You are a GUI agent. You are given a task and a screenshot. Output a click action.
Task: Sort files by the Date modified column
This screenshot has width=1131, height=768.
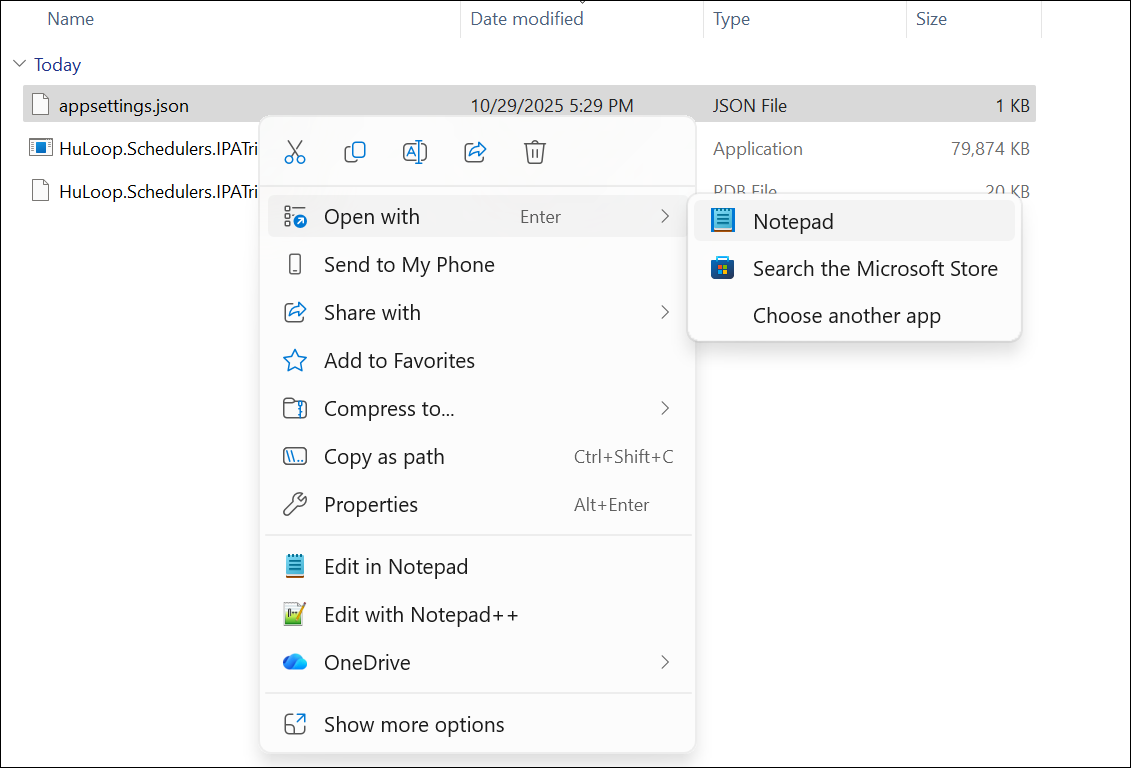coord(527,18)
